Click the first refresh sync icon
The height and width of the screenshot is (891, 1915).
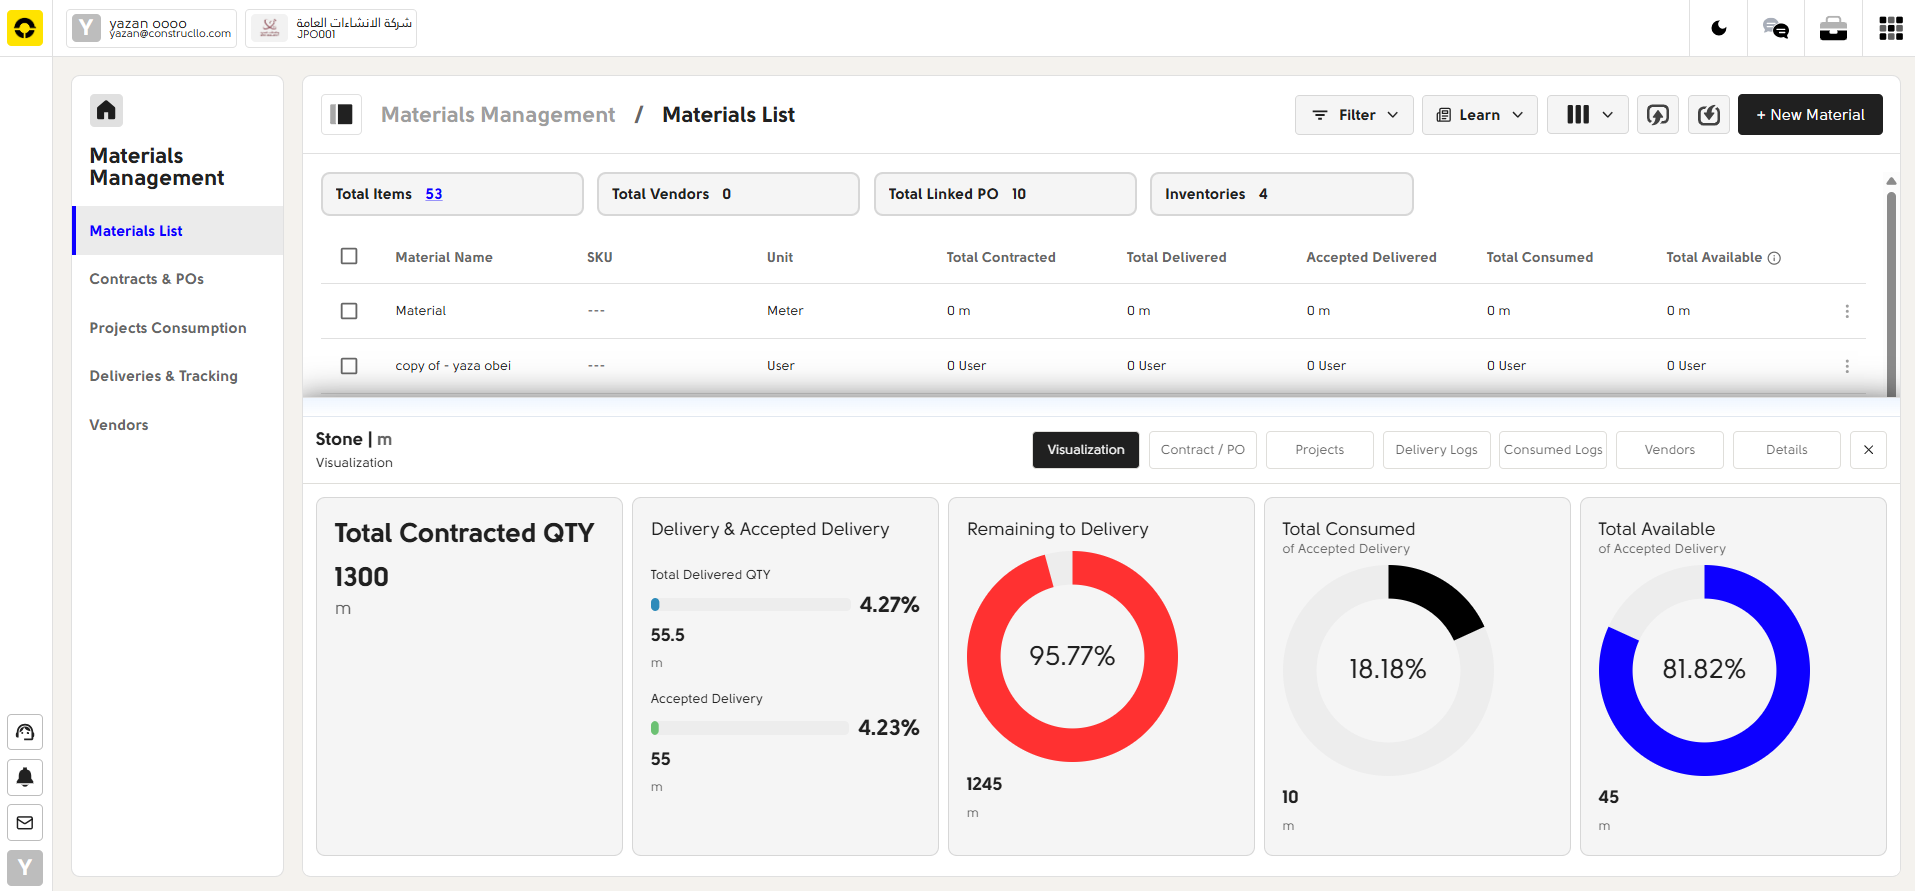click(x=1658, y=115)
